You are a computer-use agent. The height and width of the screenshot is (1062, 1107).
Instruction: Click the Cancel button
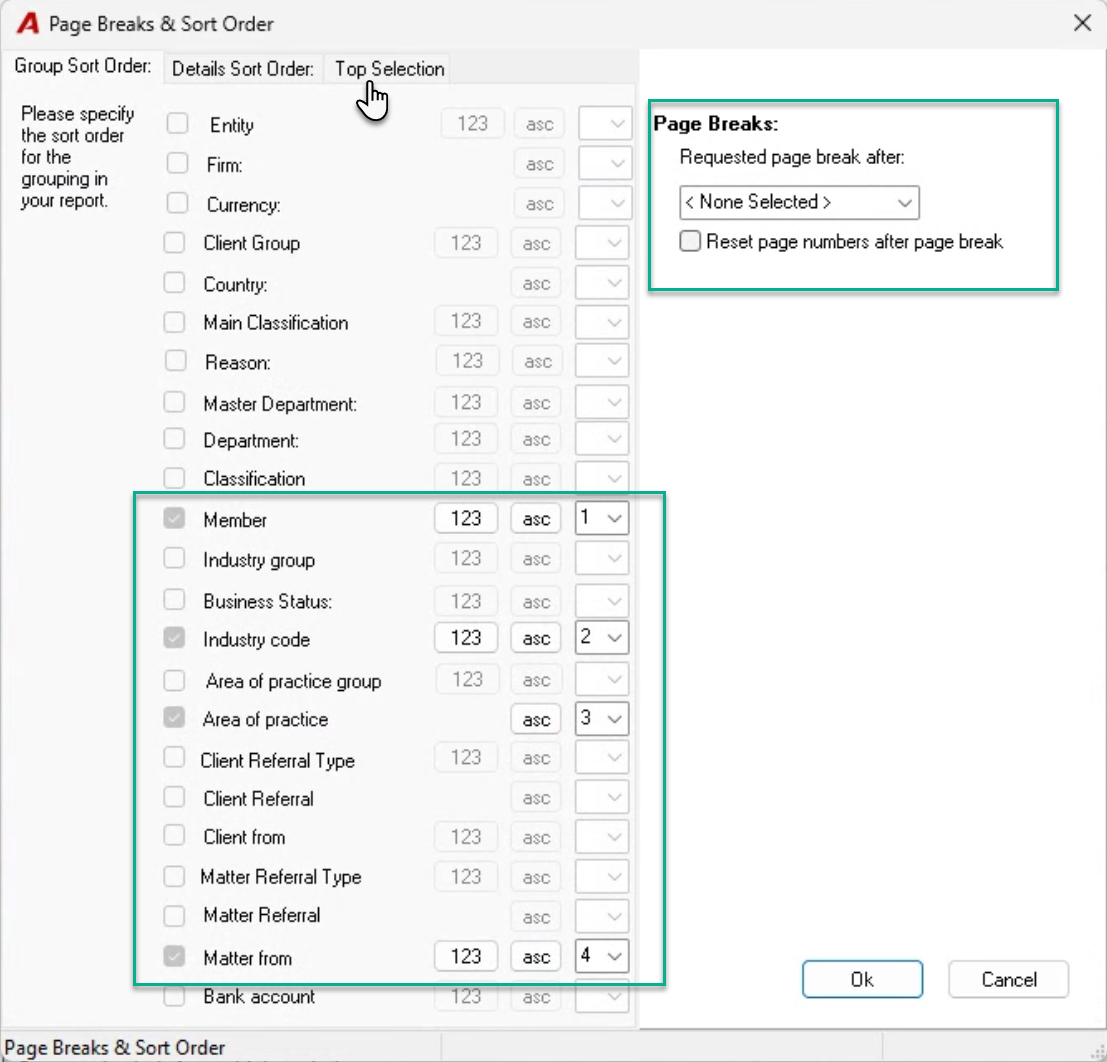[x=1008, y=979]
